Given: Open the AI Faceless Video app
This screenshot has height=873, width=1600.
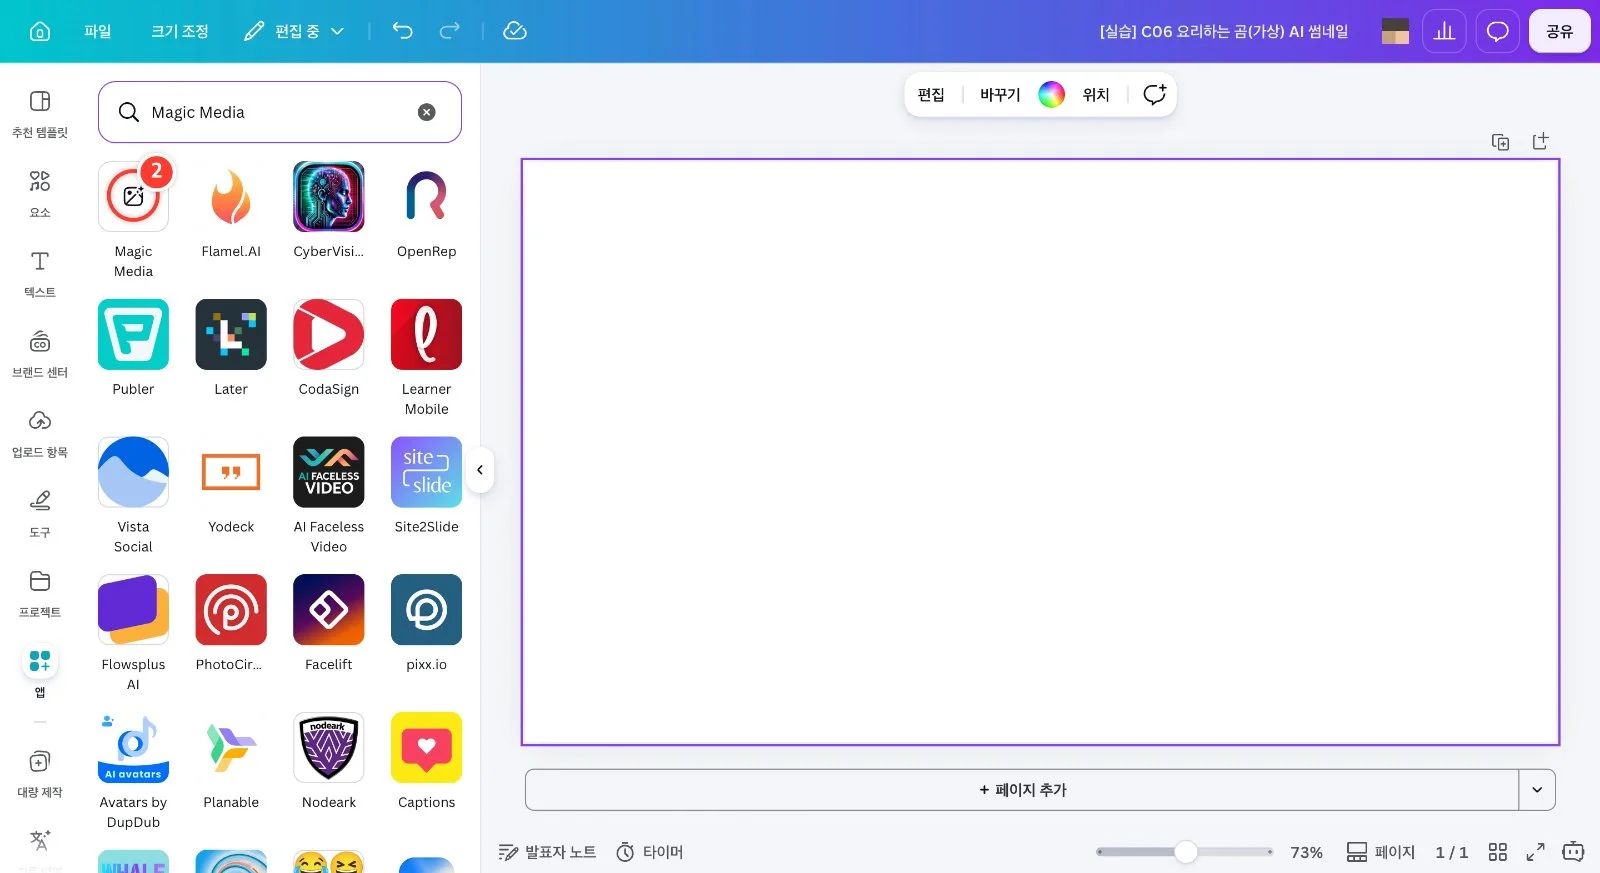Looking at the screenshot, I should pyautogui.click(x=329, y=472).
